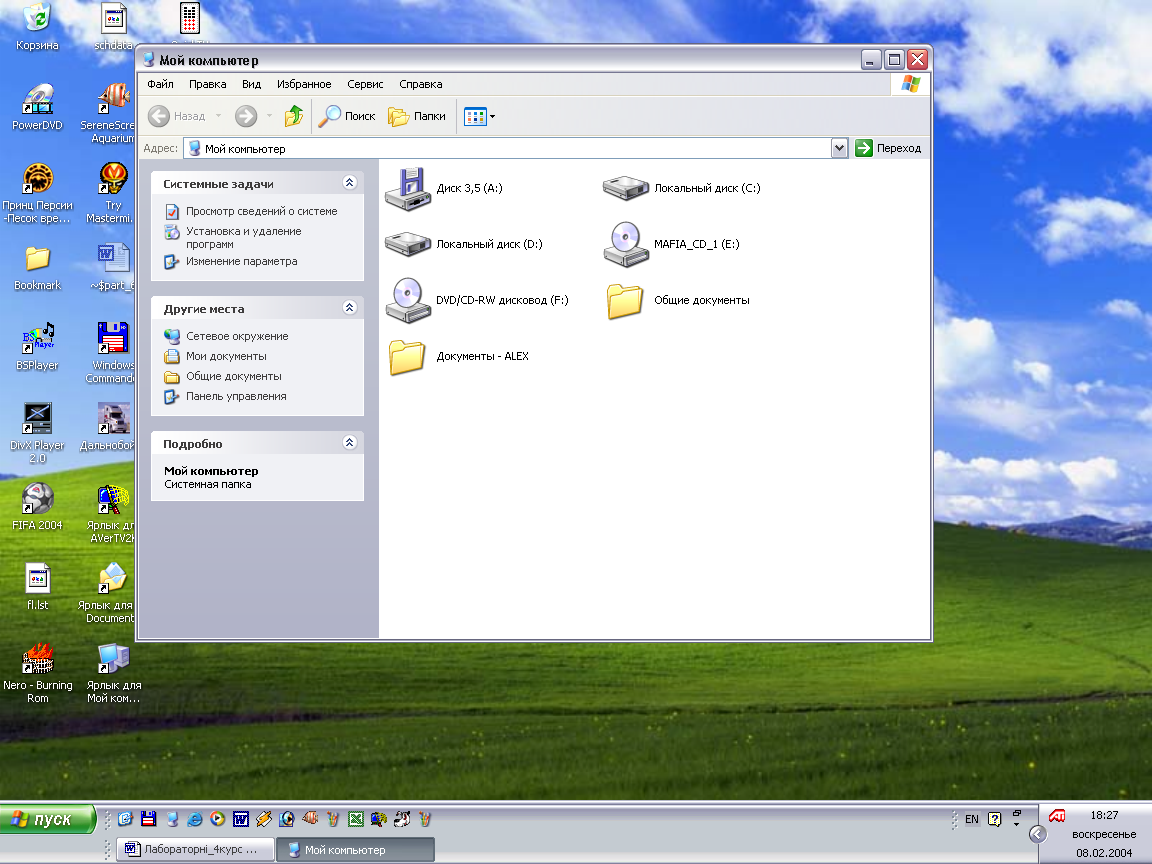Screen dimensions: 1152x864
Task: Select the Общие документы folder in file pane
Action: tap(626, 300)
